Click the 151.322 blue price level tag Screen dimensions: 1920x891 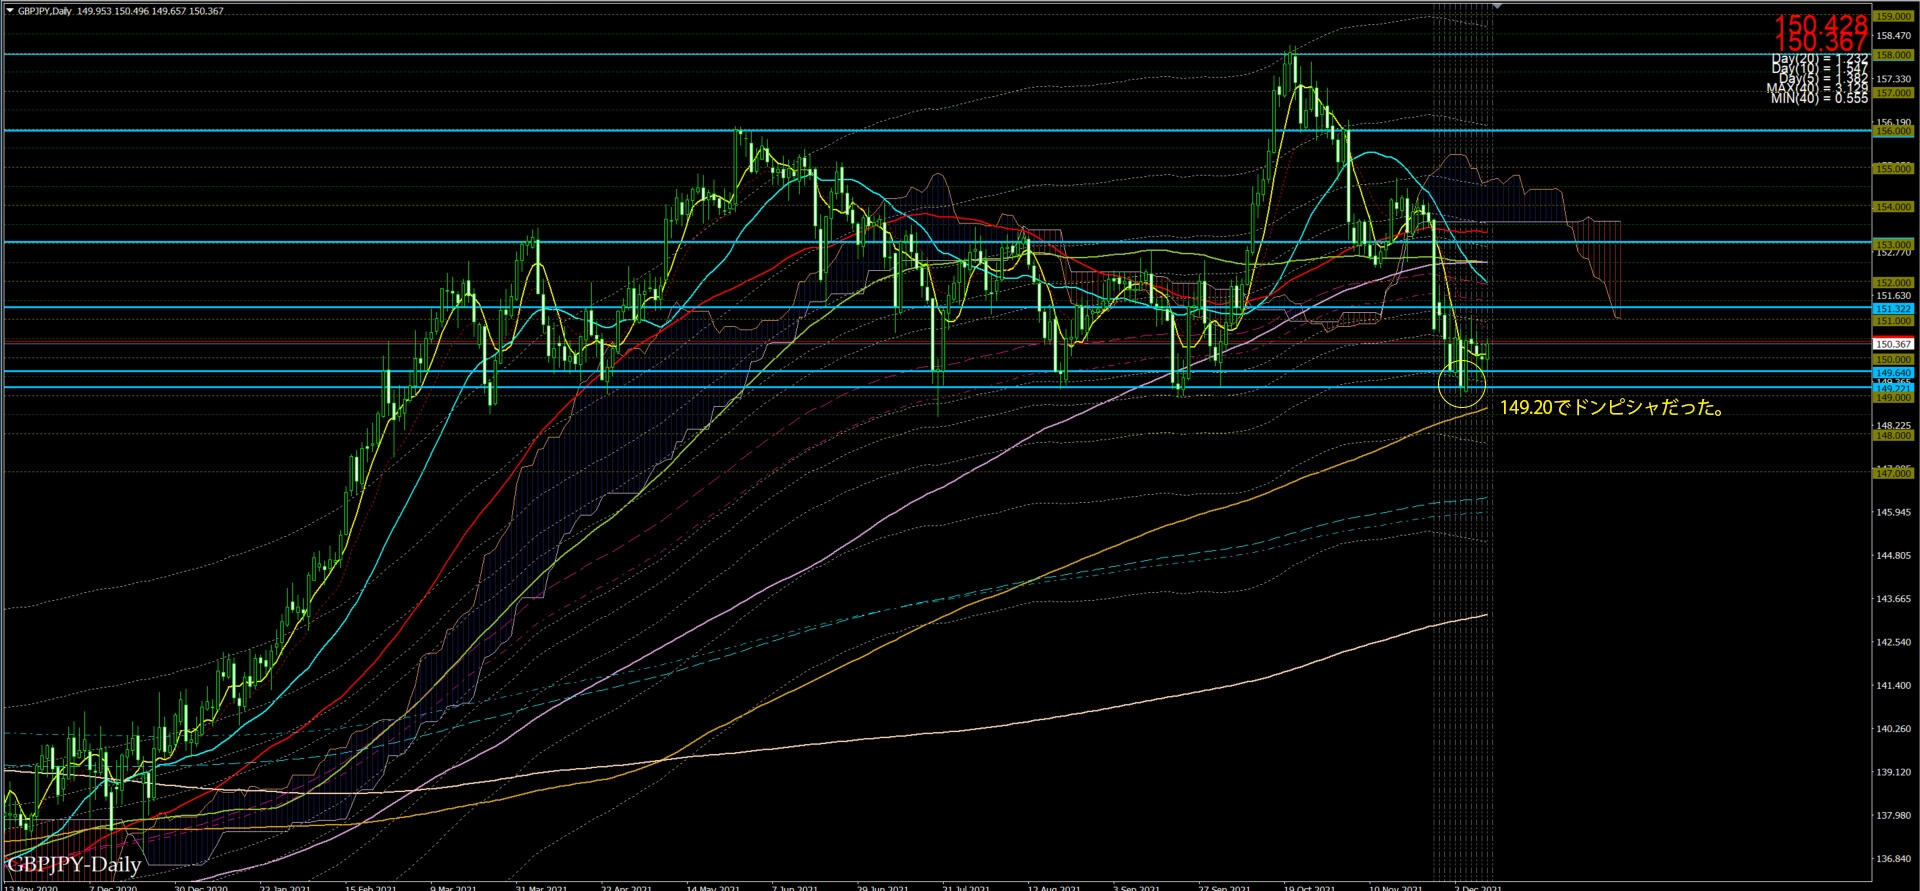1892,310
